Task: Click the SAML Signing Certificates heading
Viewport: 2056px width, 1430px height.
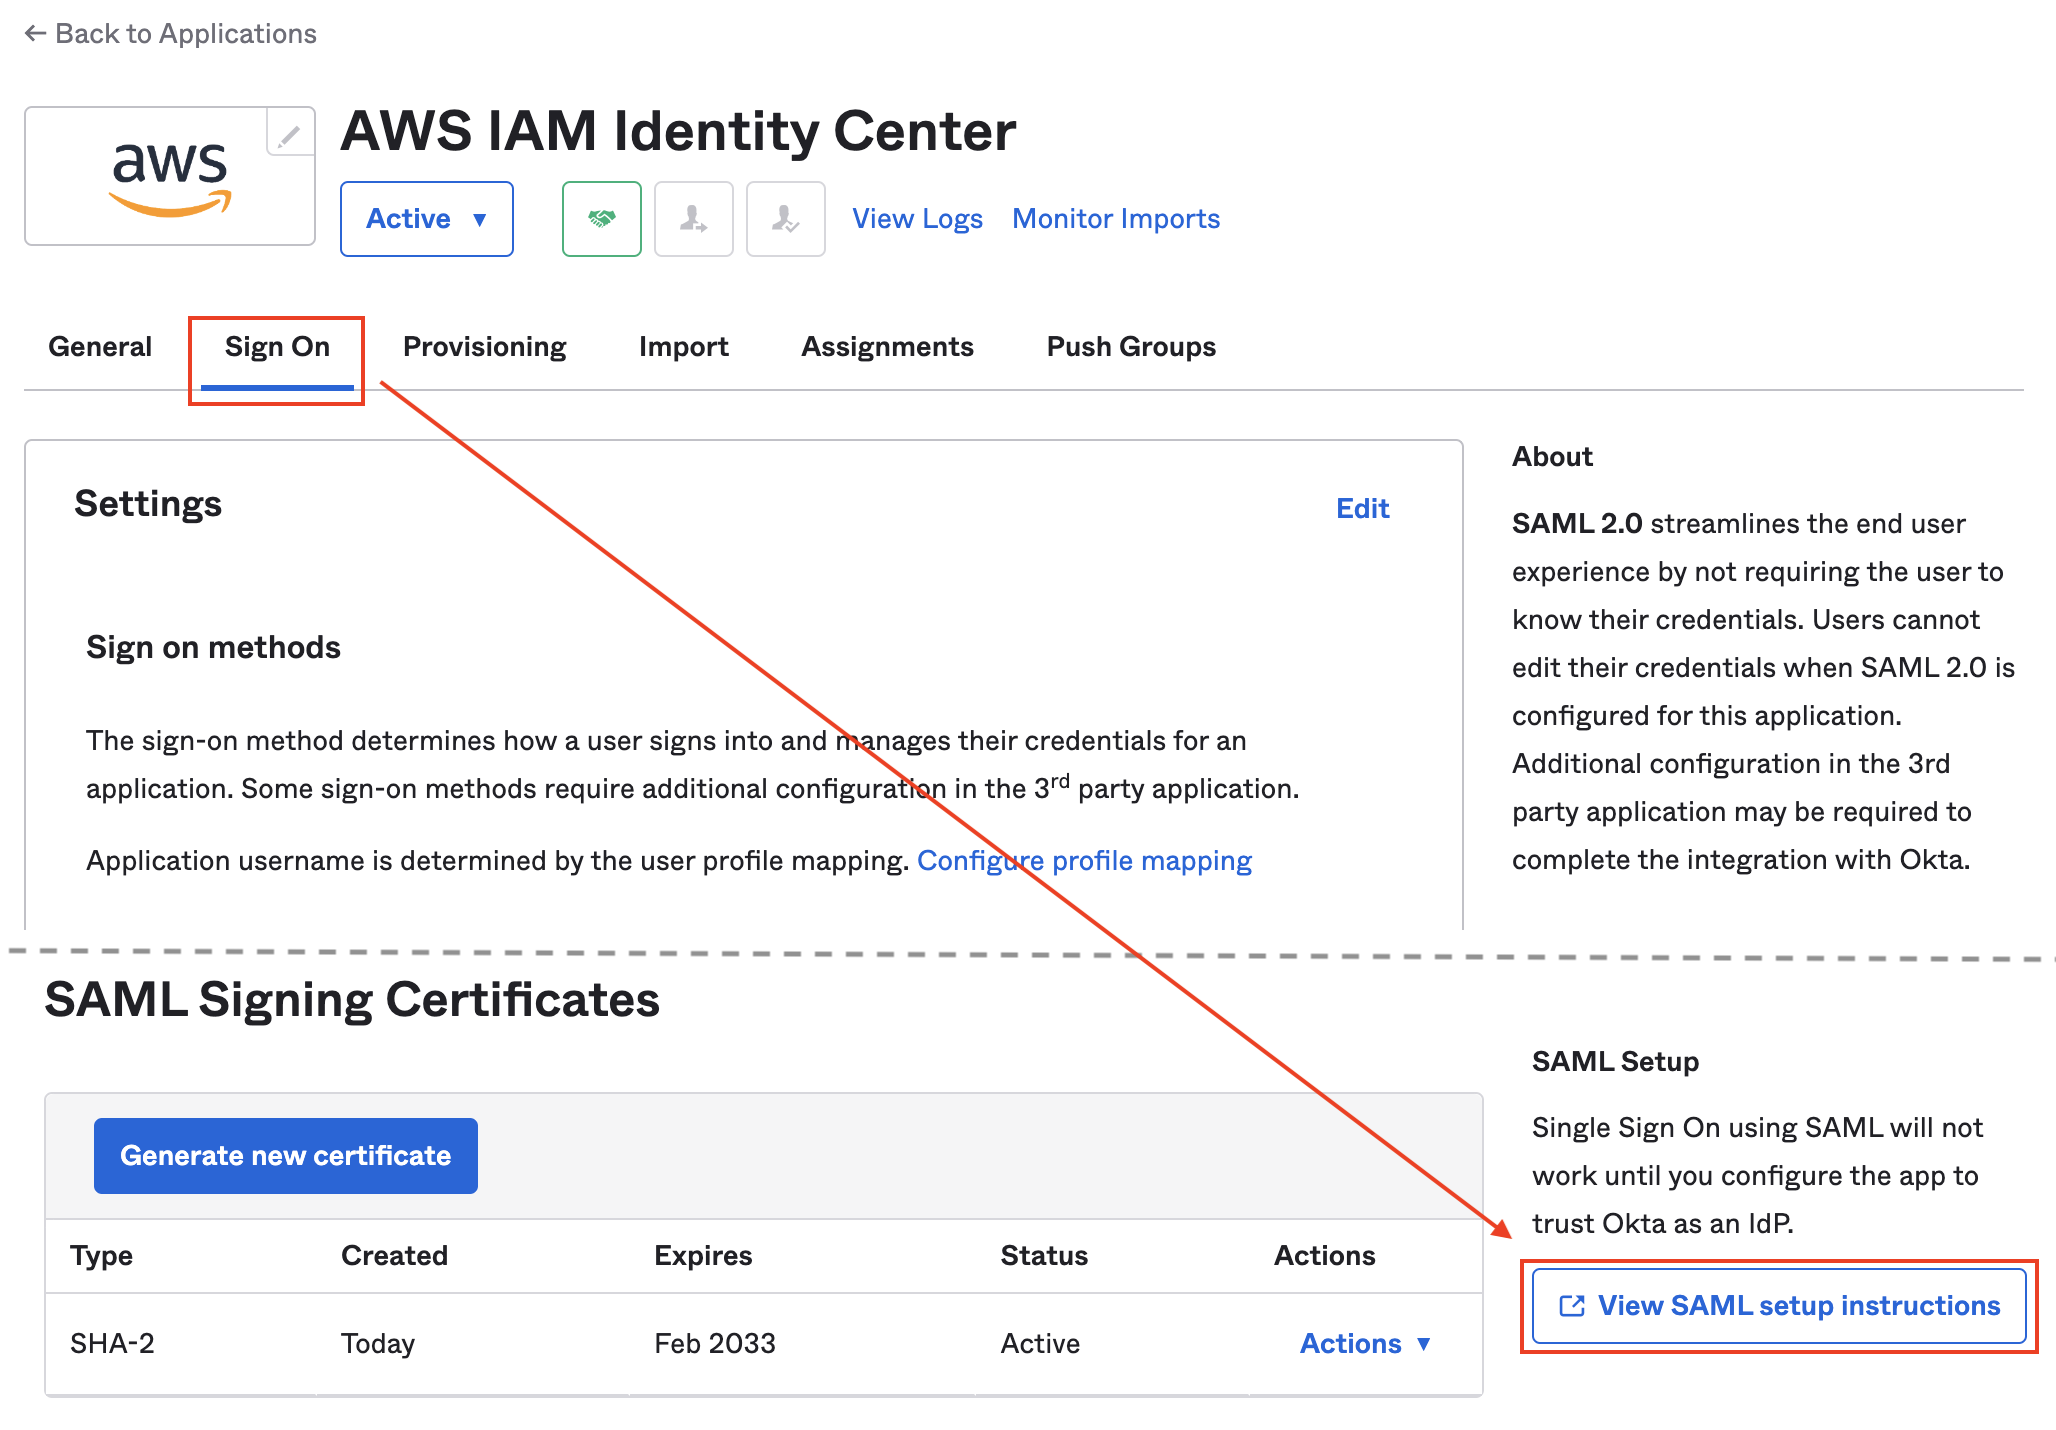Action: 352,1000
